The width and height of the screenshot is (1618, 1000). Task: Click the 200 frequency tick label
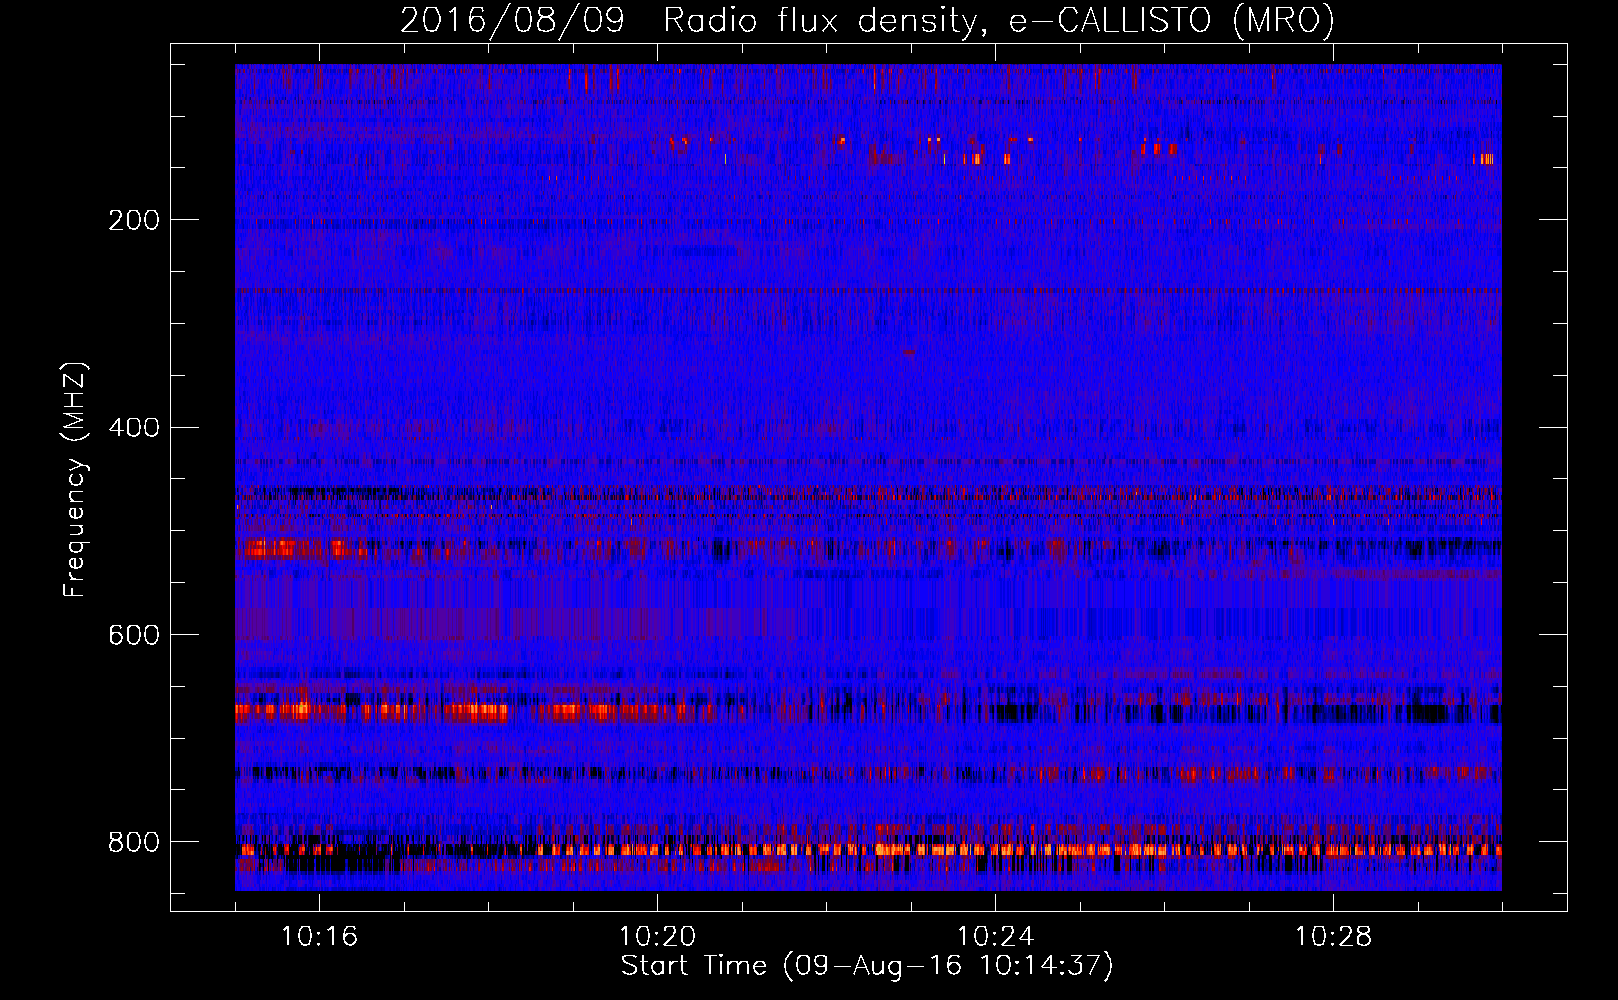(x=134, y=220)
